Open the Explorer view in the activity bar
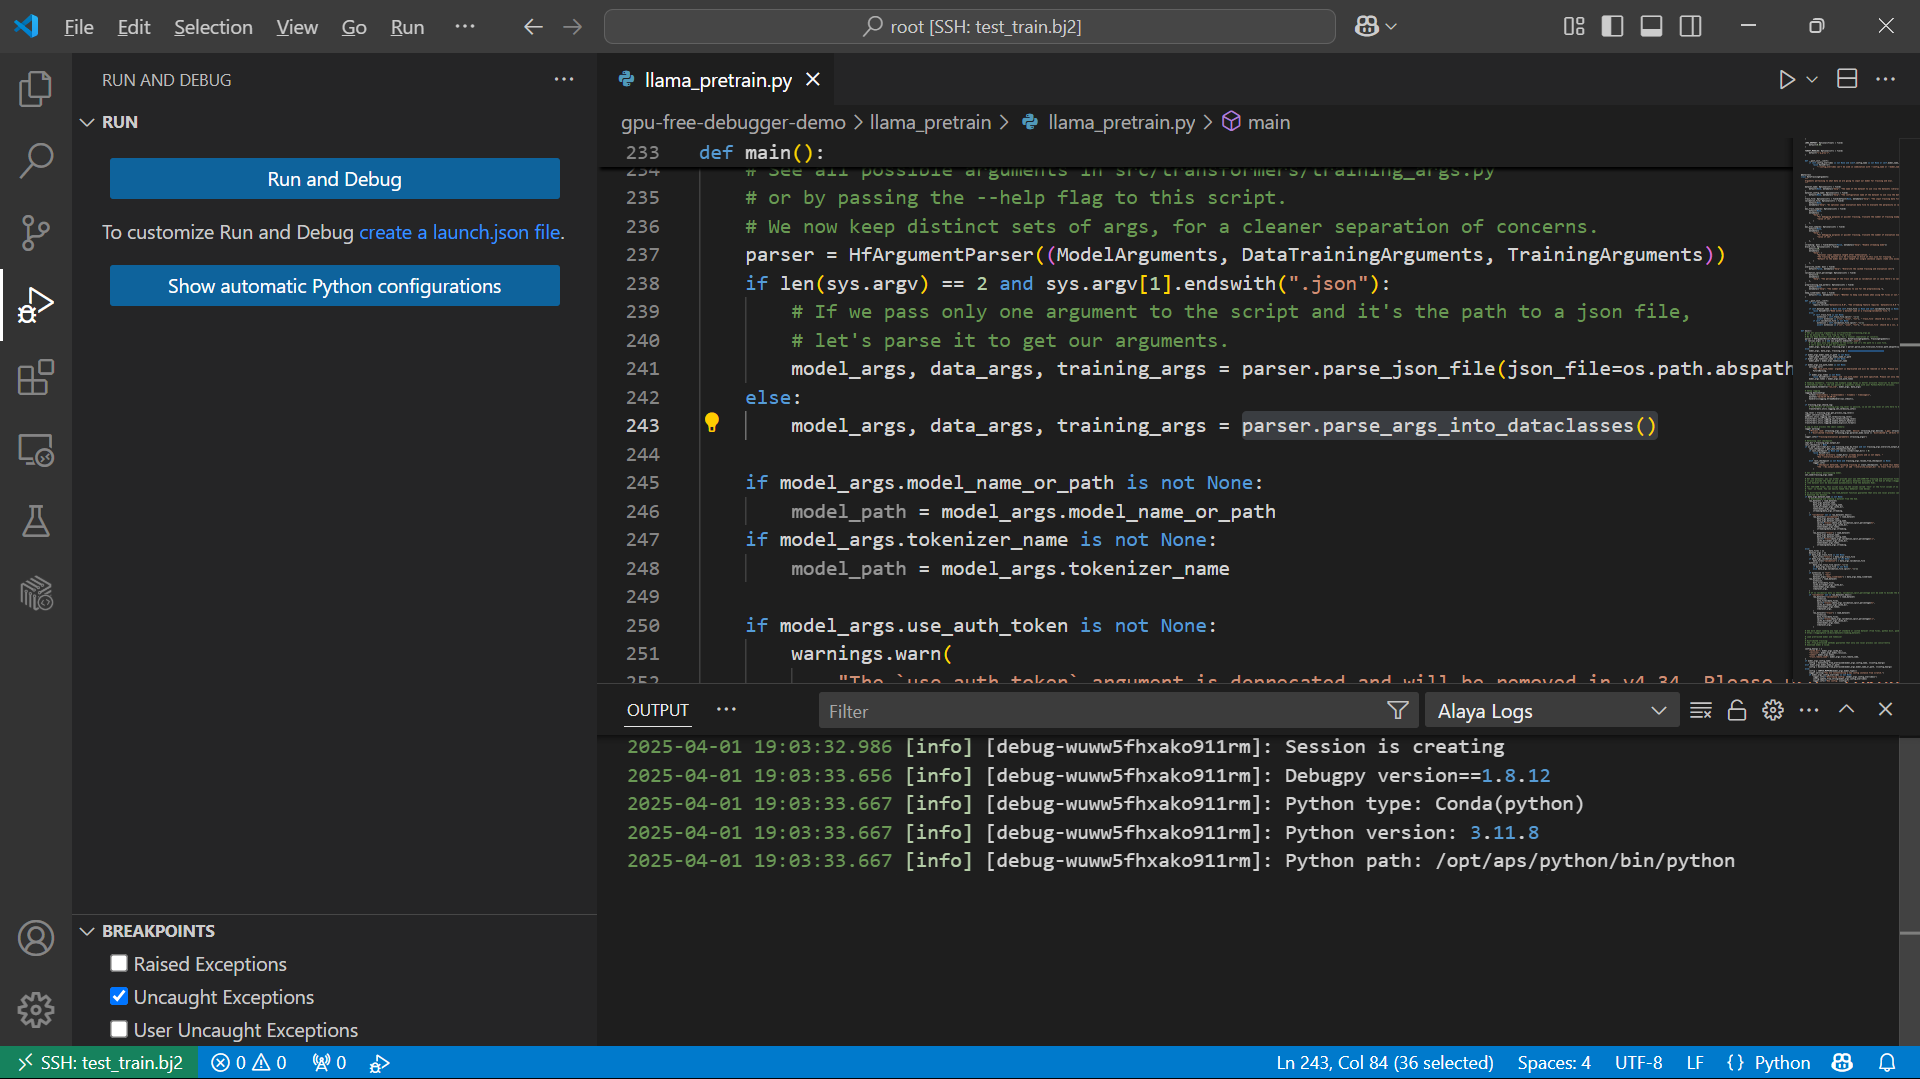Image resolution: width=1920 pixels, height=1079 pixels. (36, 88)
